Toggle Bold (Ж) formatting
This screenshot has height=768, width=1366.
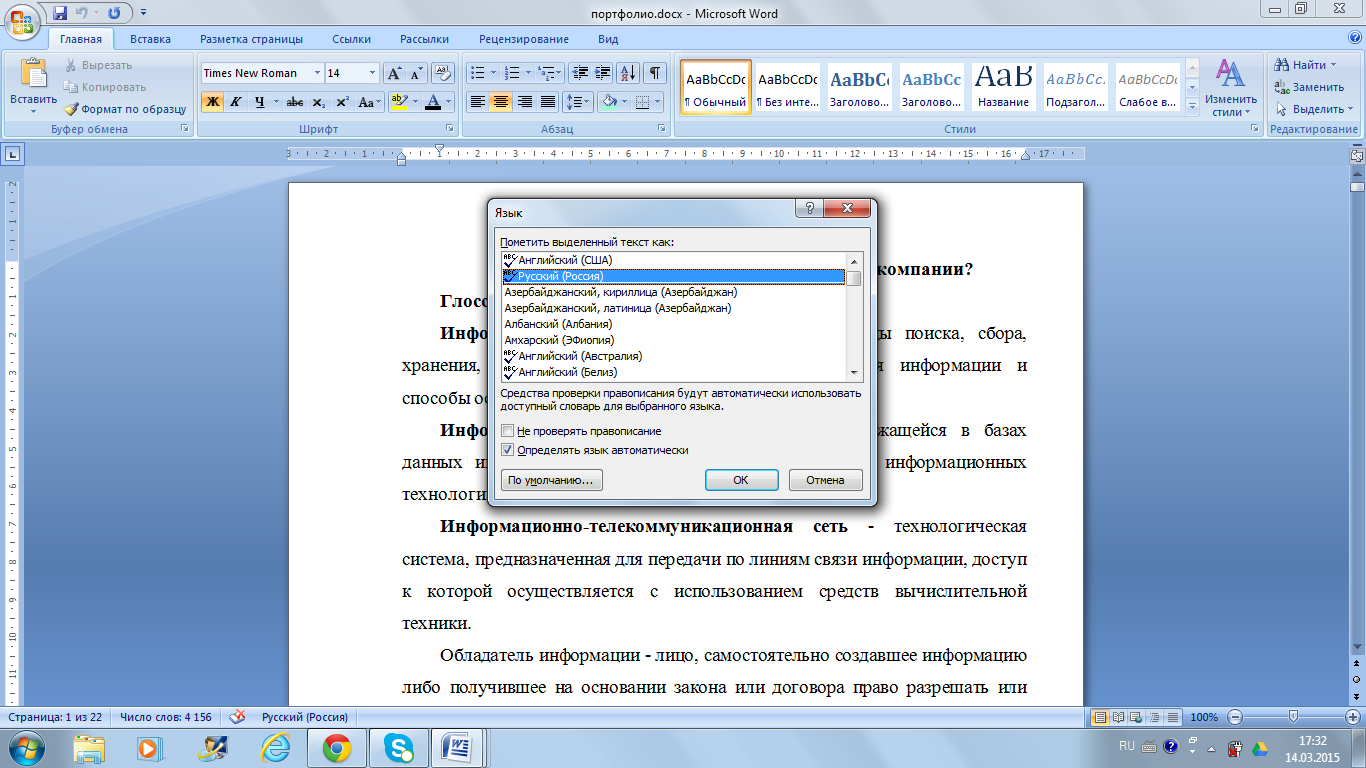point(212,102)
